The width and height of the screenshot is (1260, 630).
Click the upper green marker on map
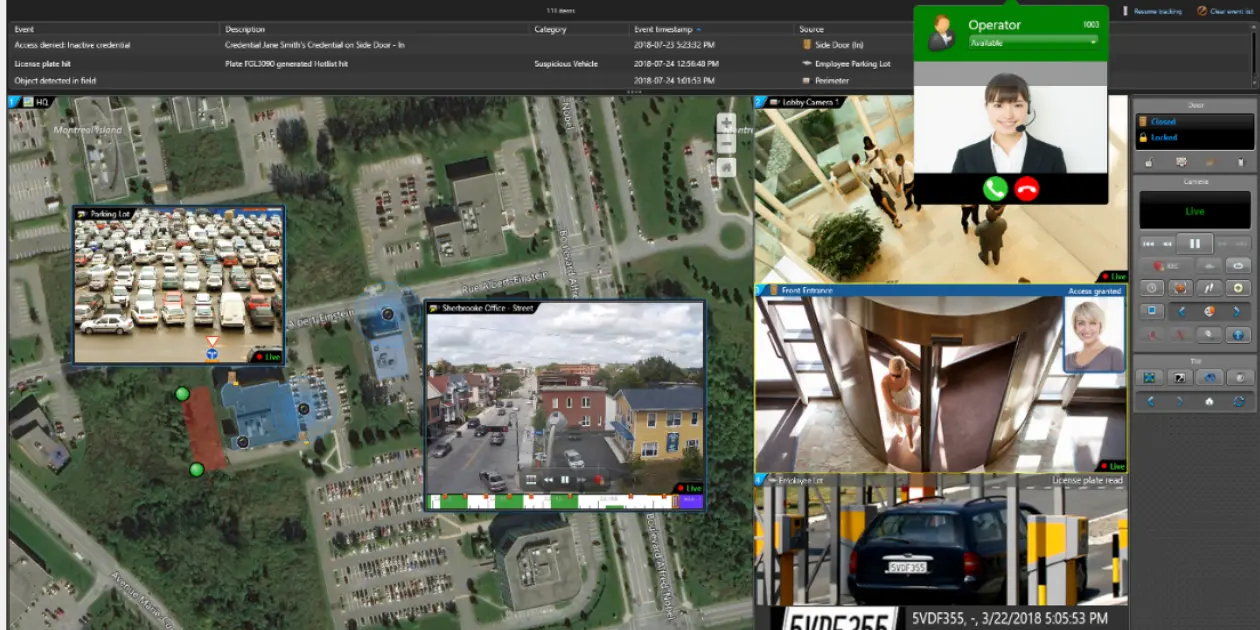[181, 394]
